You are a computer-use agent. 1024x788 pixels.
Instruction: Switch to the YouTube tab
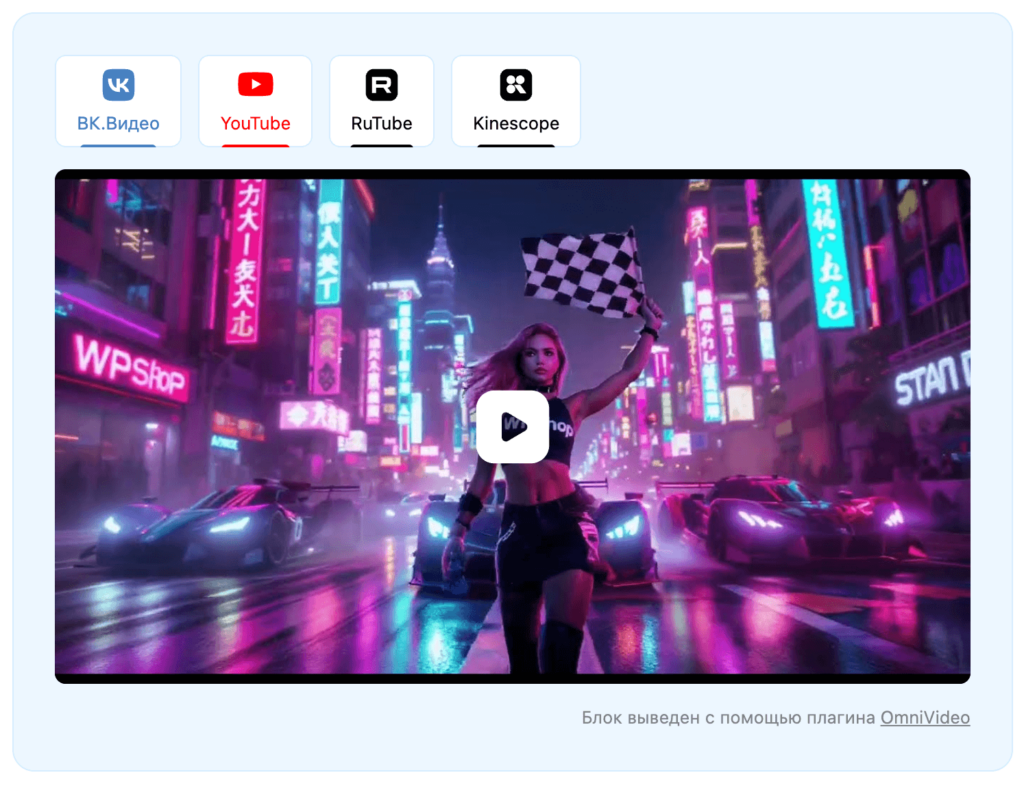click(255, 101)
